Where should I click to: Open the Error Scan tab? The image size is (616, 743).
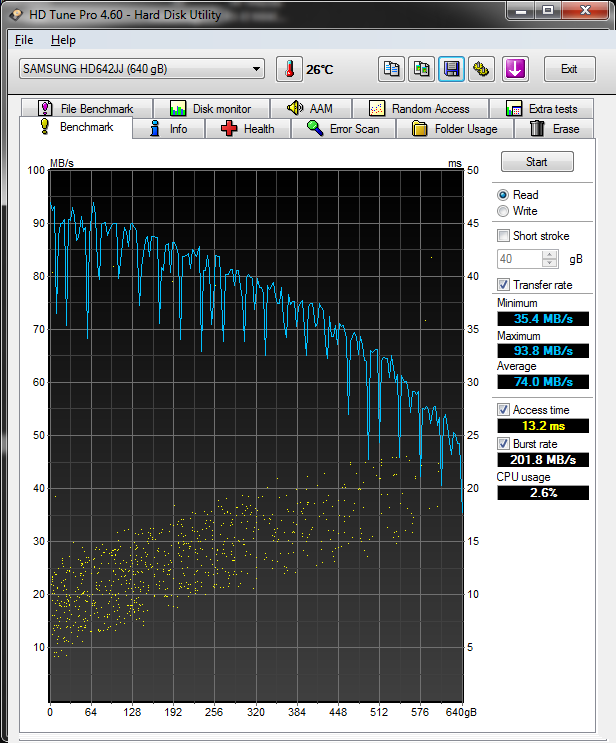(x=344, y=129)
